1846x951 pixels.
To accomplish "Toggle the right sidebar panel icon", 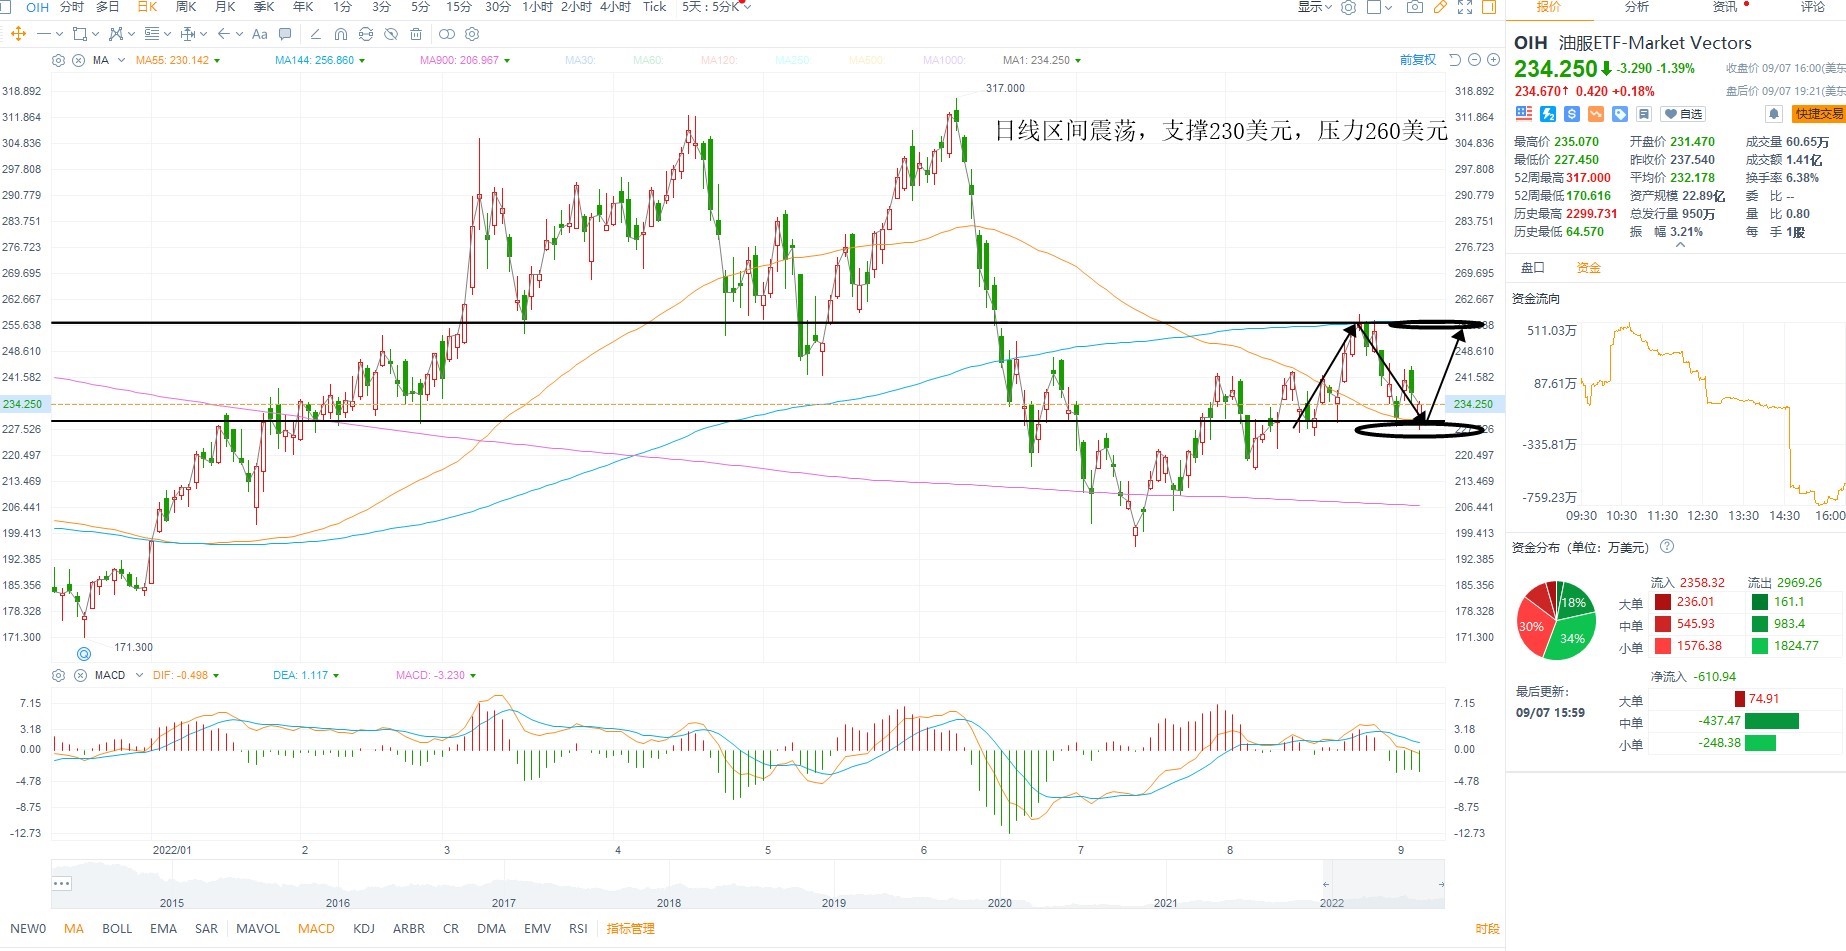I will coord(1489,7).
